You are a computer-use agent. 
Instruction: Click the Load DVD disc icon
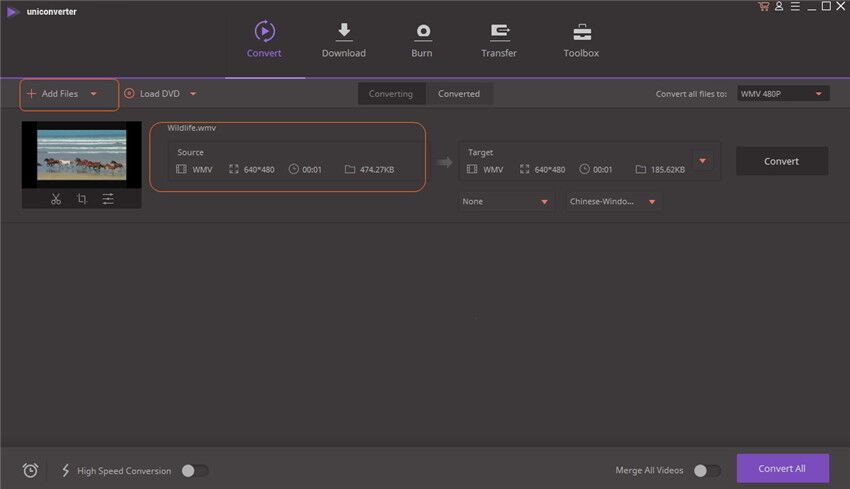pos(129,93)
